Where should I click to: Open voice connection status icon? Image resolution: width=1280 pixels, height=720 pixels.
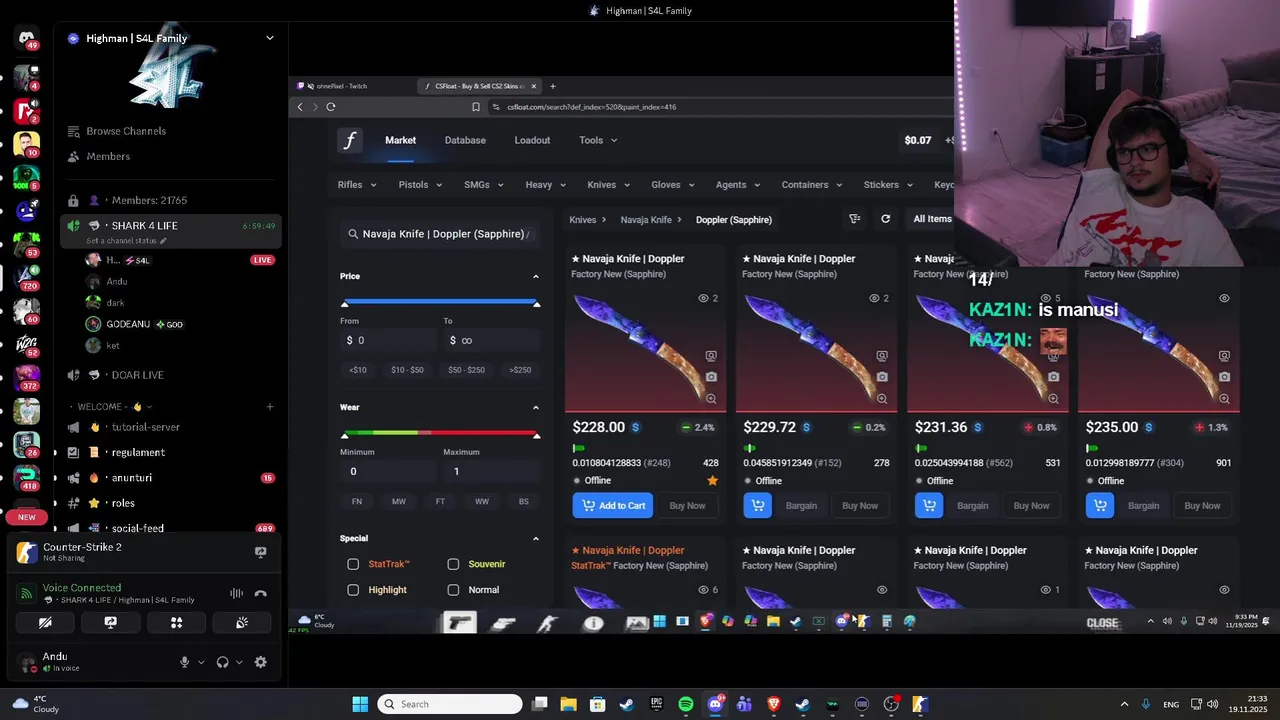tap(27, 593)
